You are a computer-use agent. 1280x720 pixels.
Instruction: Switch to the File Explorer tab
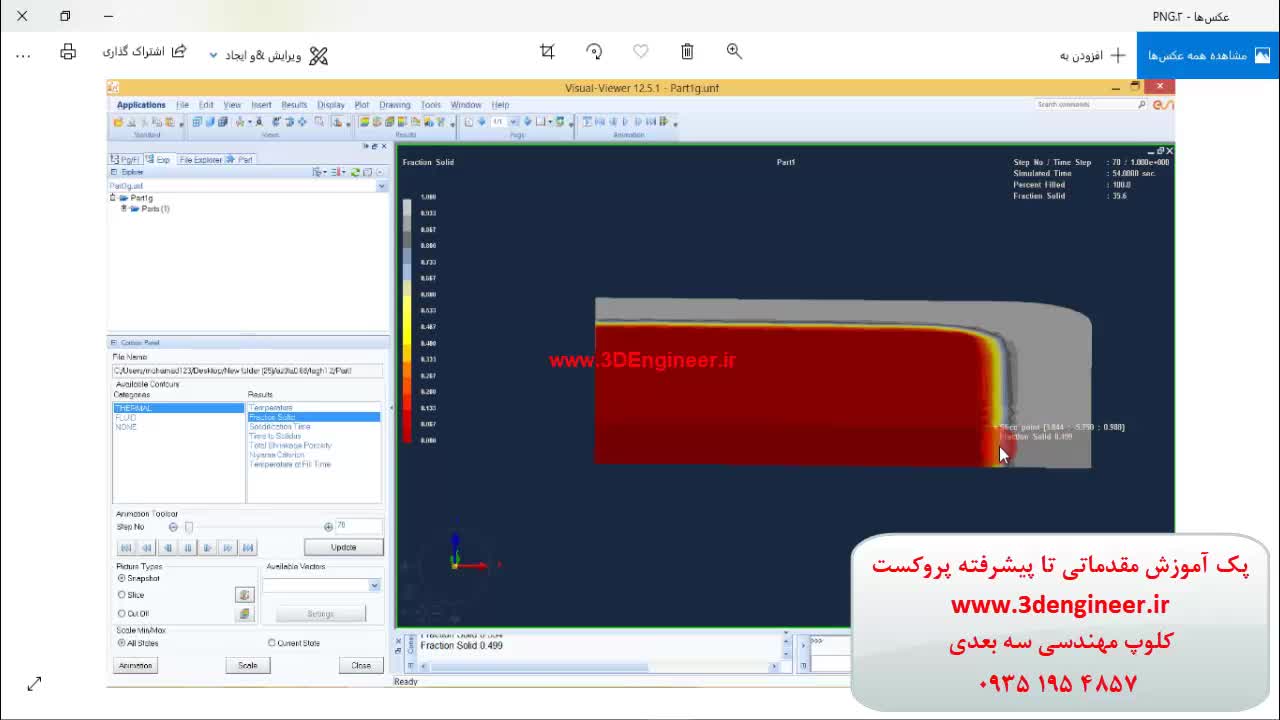(x=200, y=160)
